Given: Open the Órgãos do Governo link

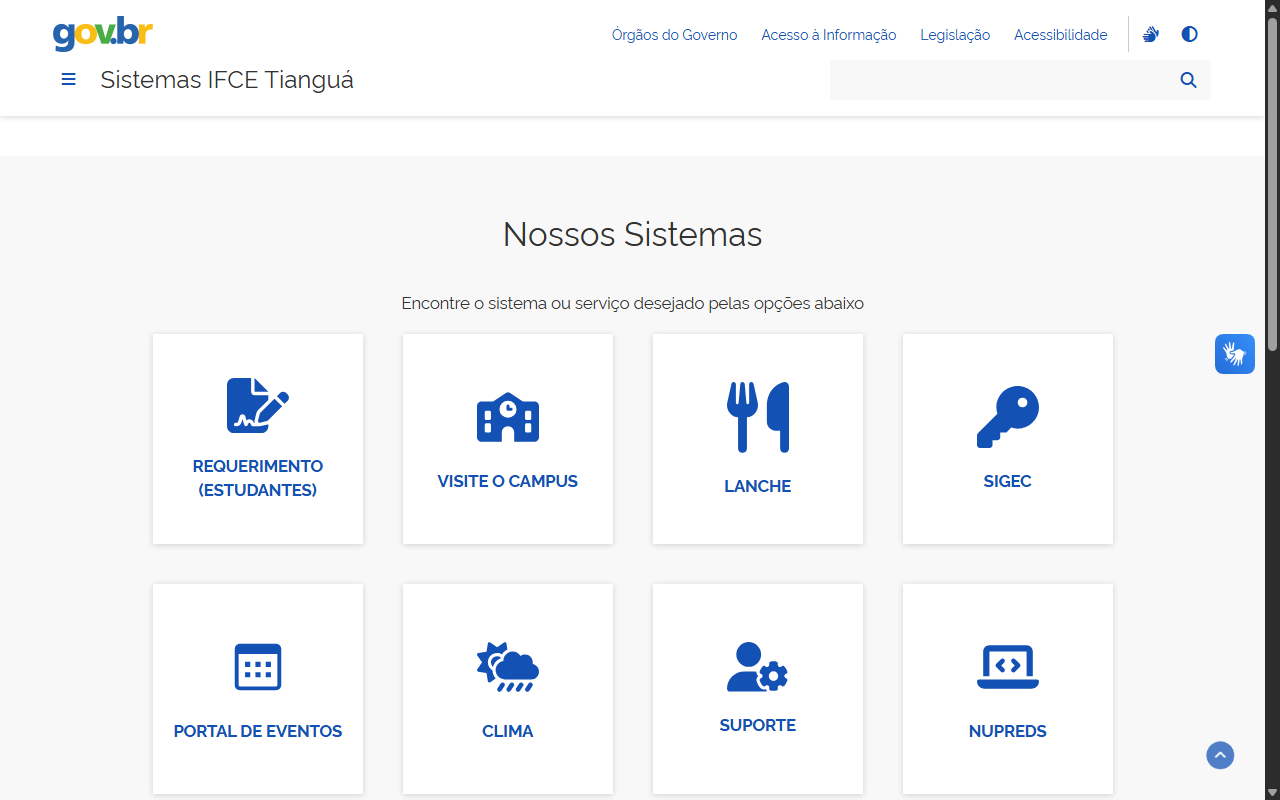Looking at the screenshot, I should point(674,35).
